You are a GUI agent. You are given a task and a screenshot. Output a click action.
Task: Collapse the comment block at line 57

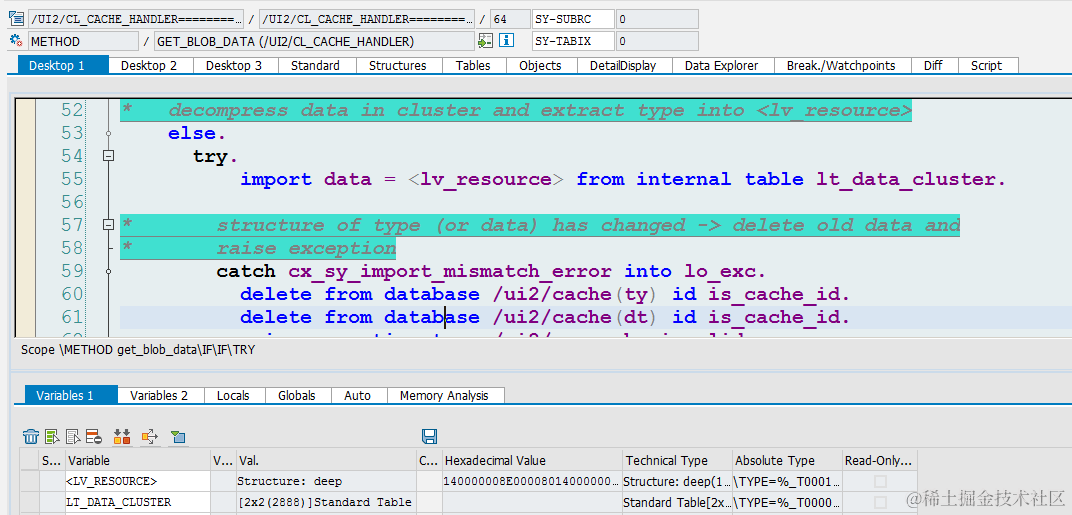pos(108,224)
